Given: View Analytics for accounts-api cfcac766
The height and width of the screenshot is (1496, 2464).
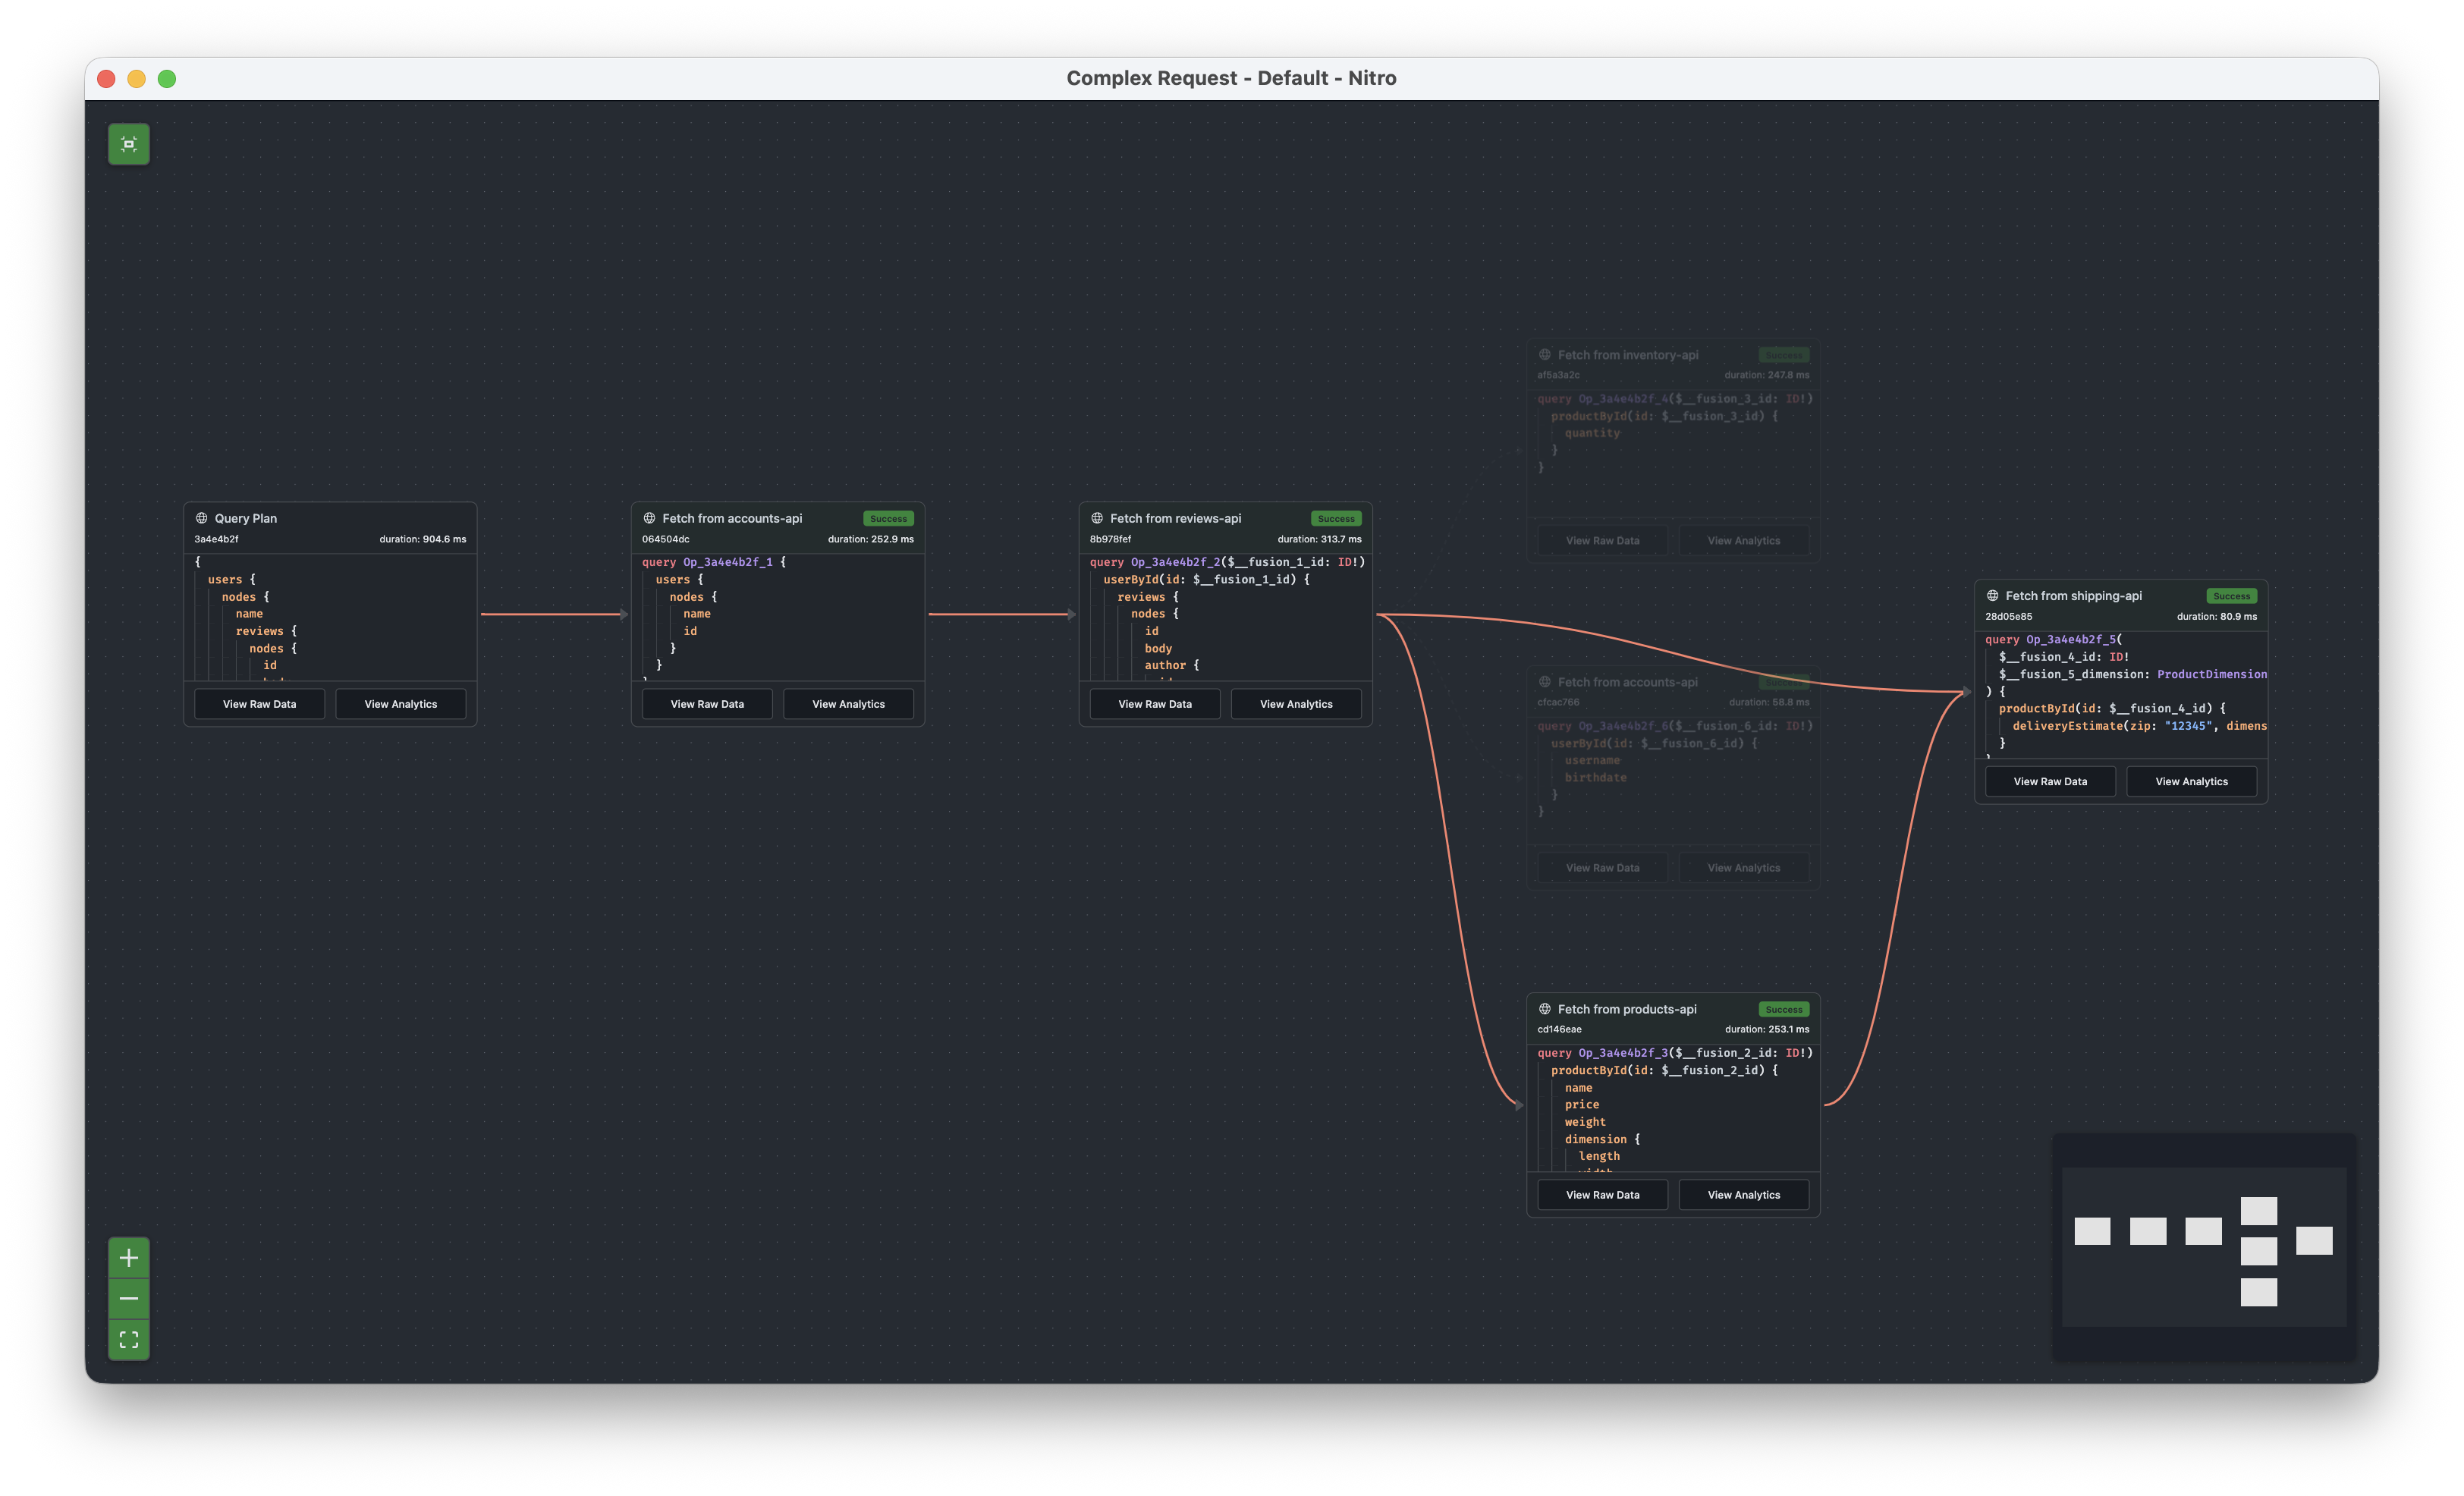Looking at the screenshot, I should point(1744,868).
